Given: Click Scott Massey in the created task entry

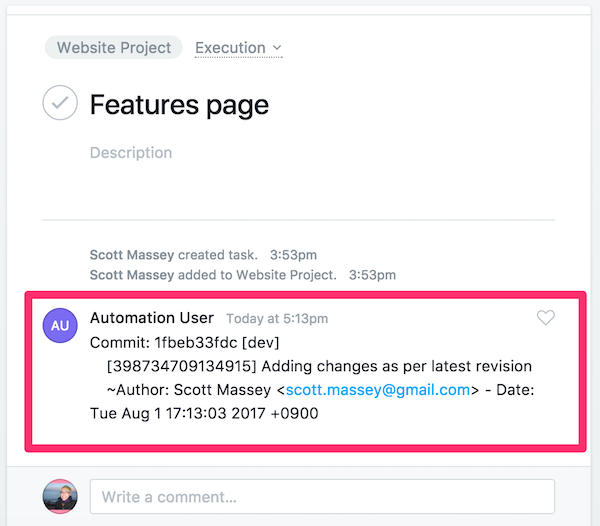Looking at the screenshot, I should (x=132, y=255).
